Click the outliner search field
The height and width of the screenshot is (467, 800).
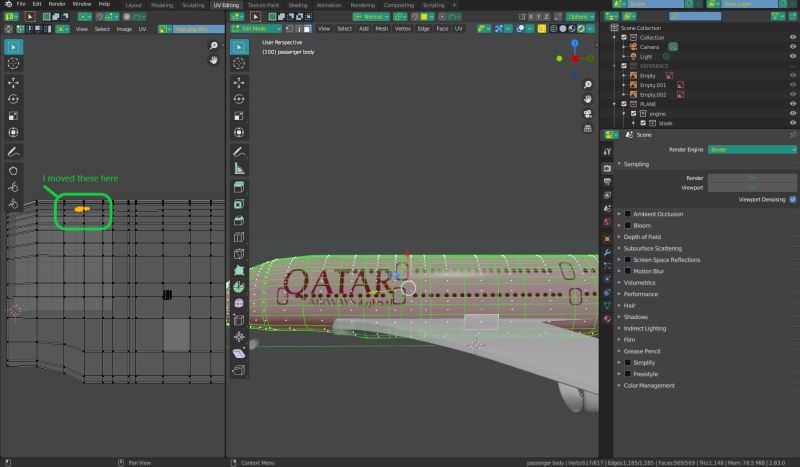(695, 16)
